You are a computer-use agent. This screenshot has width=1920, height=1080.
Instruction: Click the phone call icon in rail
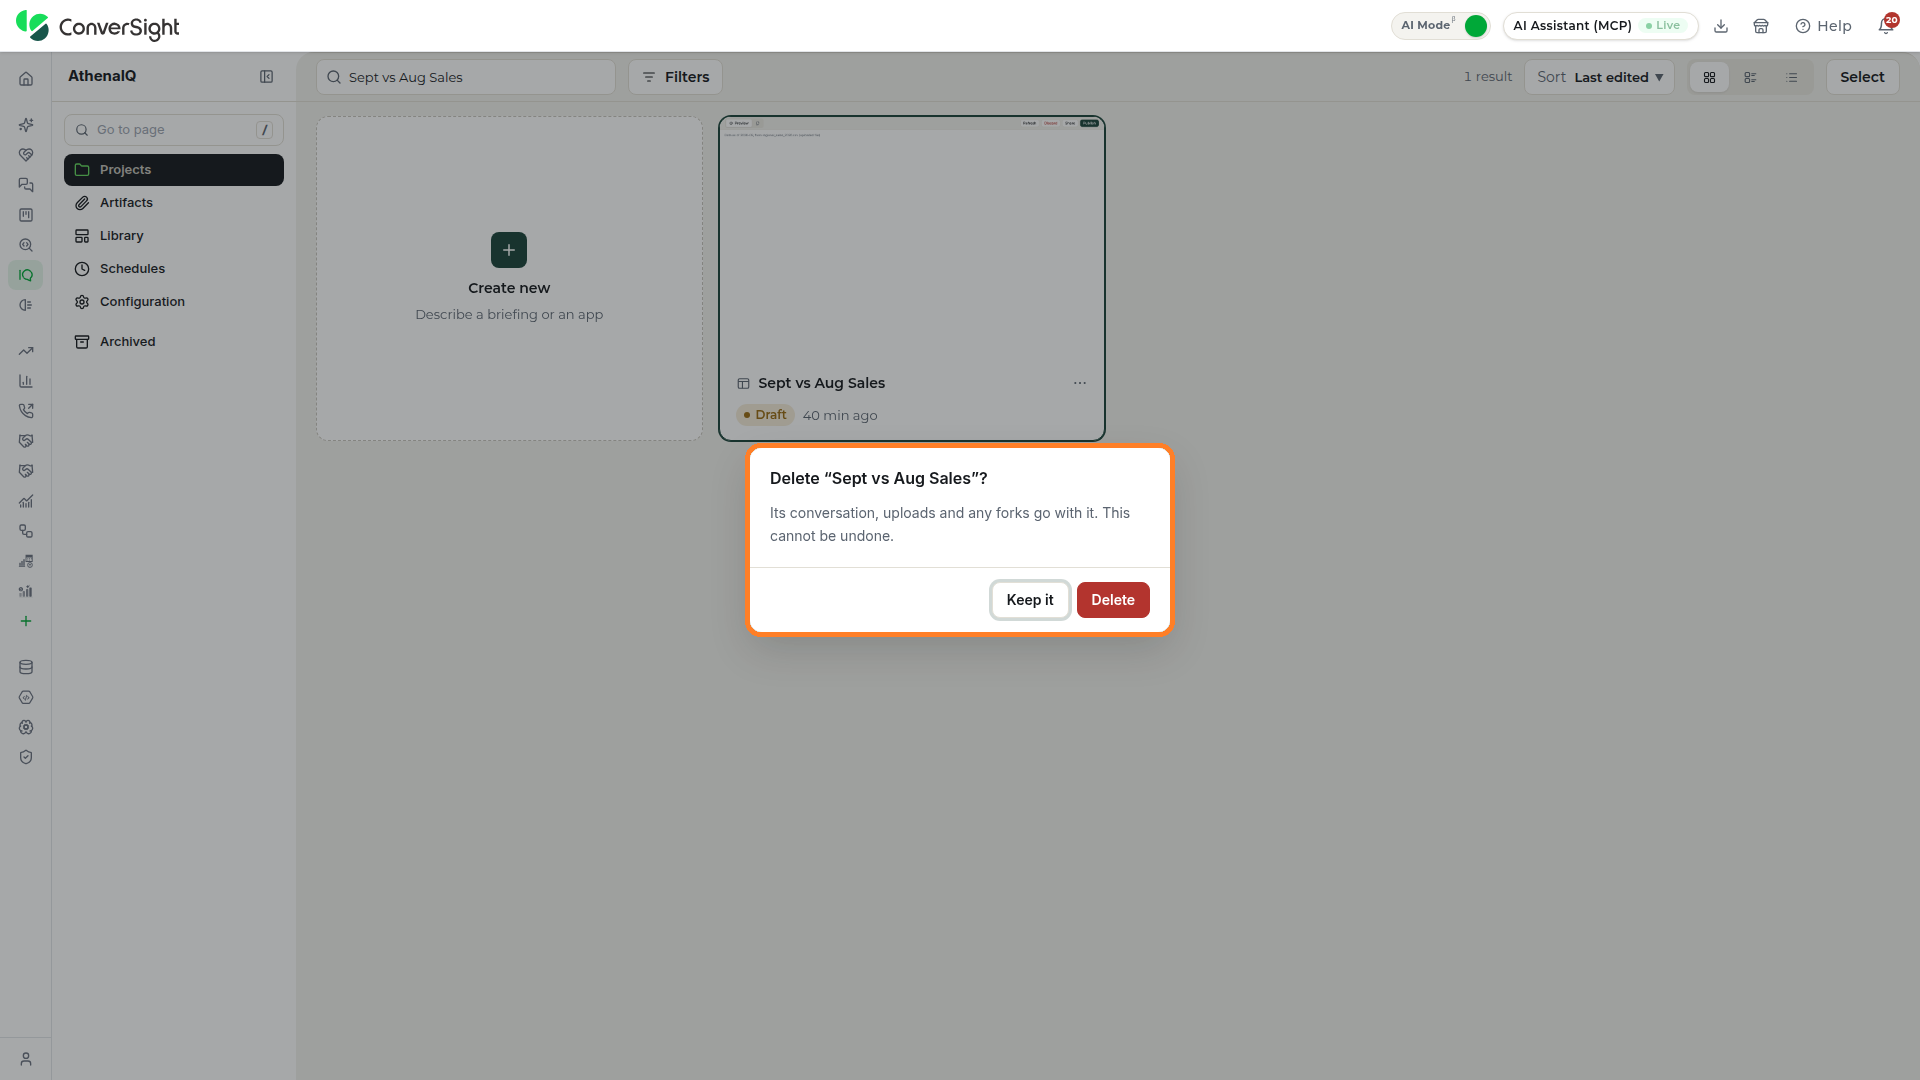pyautogui.click(x=26, y=411)
